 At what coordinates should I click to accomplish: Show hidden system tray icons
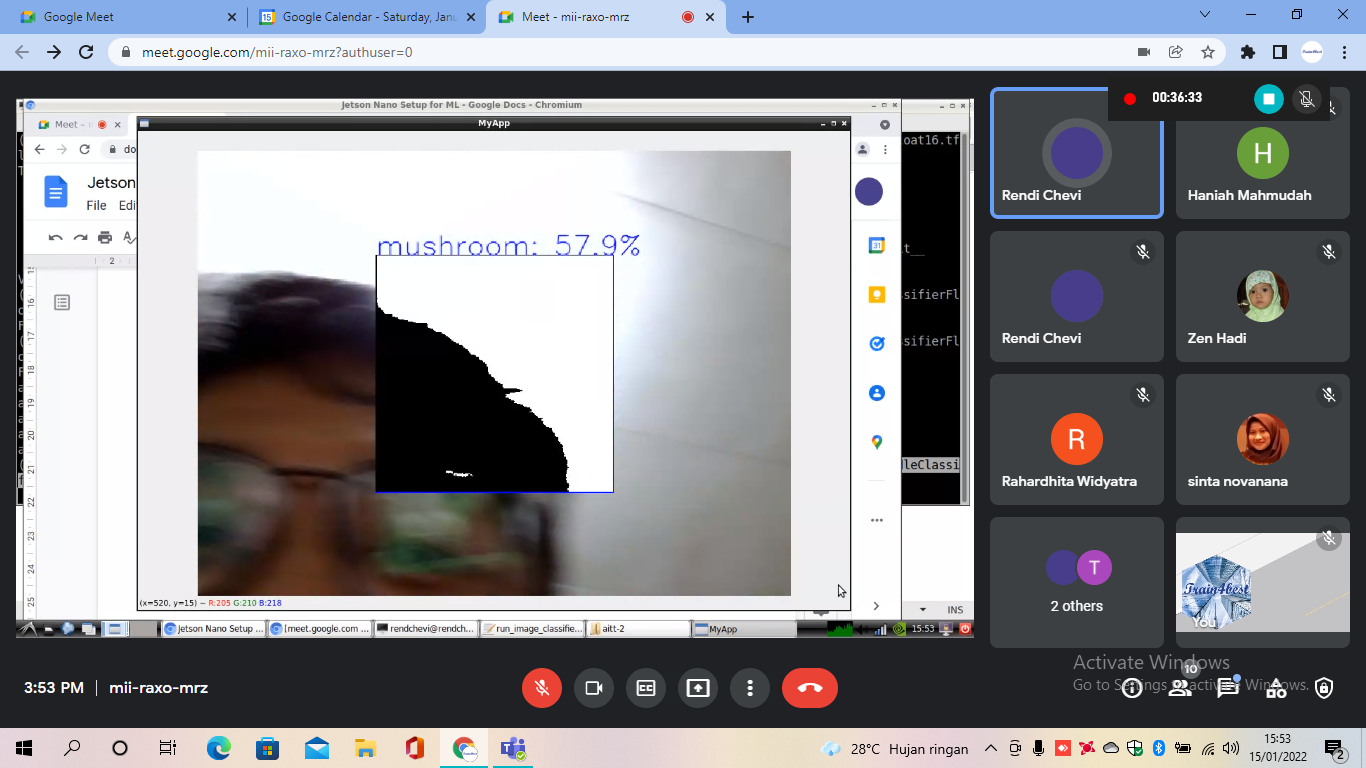(991, 748)
